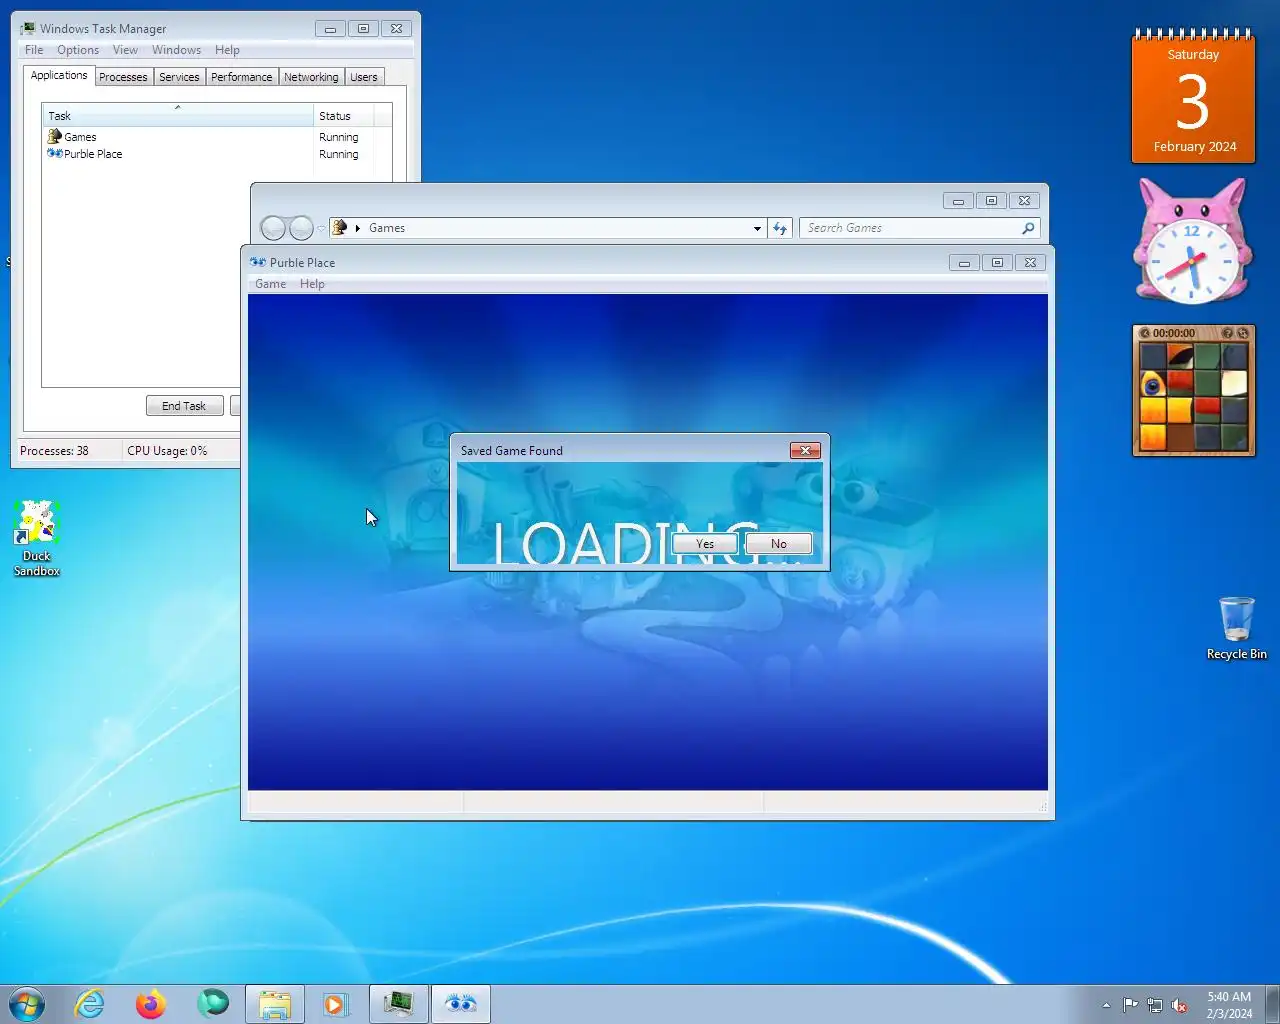Screen dimensions: 1280x1024
Task: Click CPU Usage: 0% in status bar
Action: coord(167,451)
